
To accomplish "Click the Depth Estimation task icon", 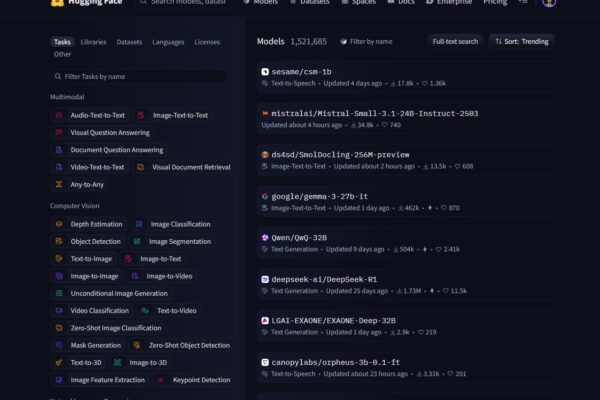I will (x=60, y=224).
